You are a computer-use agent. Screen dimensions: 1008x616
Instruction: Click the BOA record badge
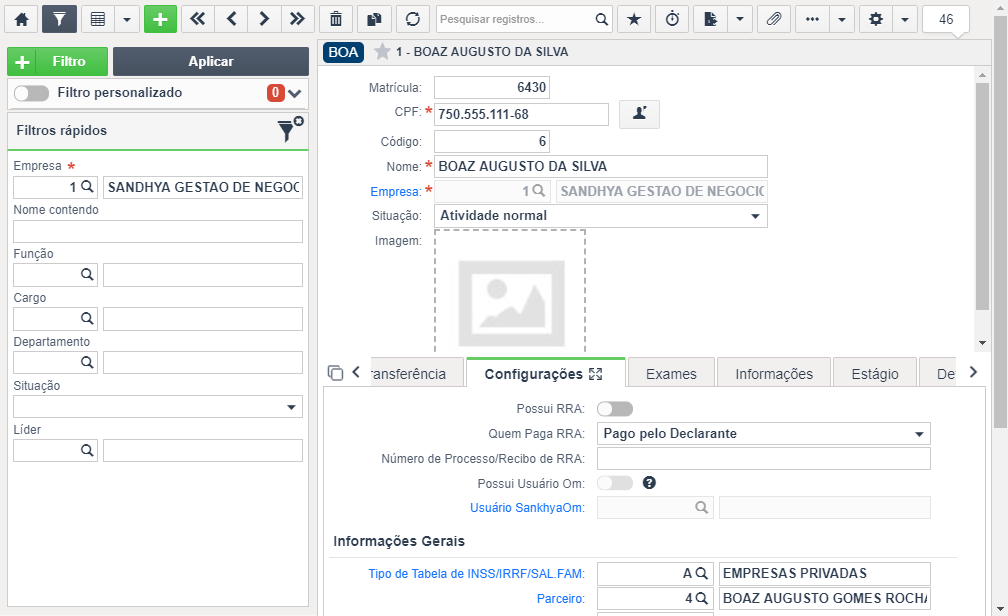[x=343, y=52]
